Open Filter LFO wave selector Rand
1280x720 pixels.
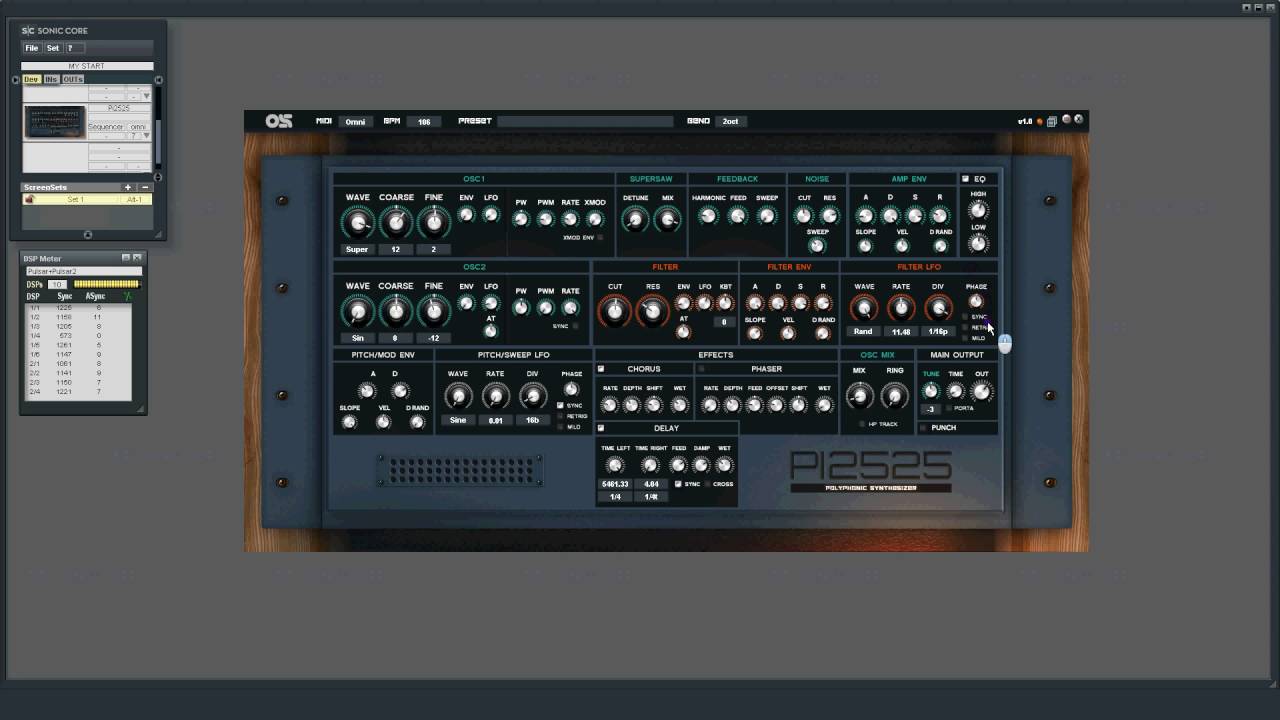[863, 331]
